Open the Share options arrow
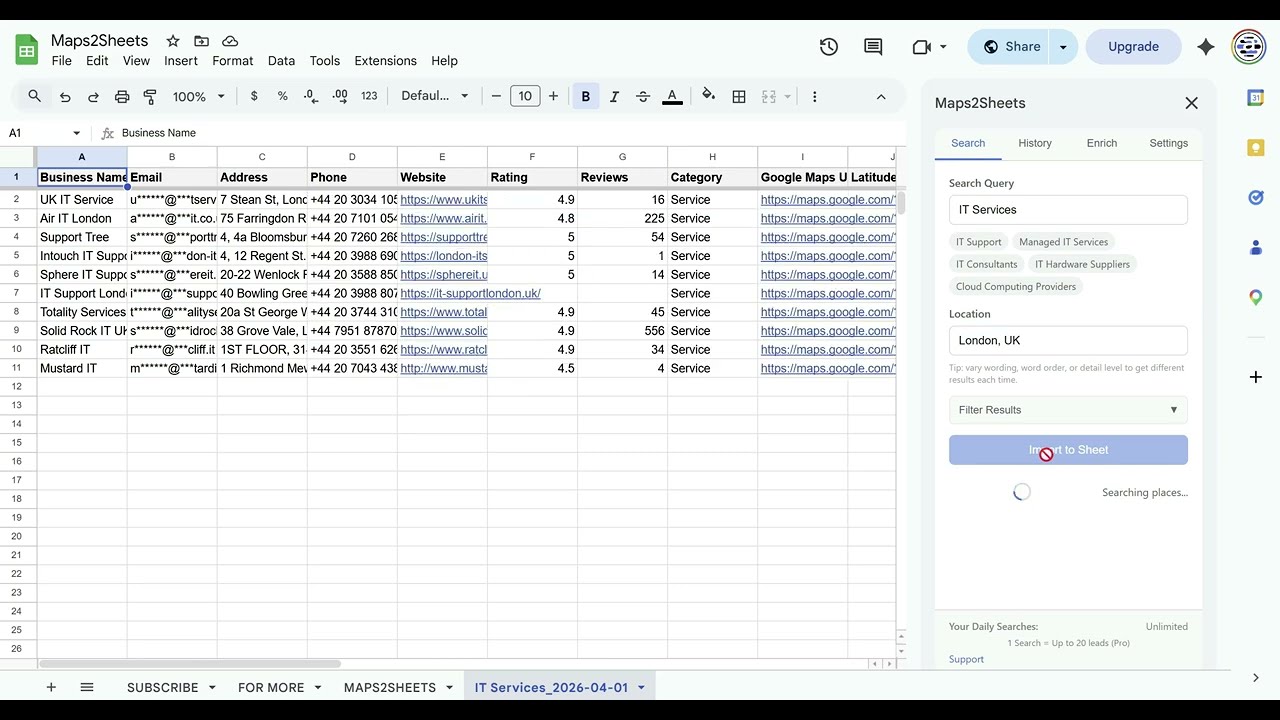Viewport: 1280px width, 720px height. [x=1063, y=47]
